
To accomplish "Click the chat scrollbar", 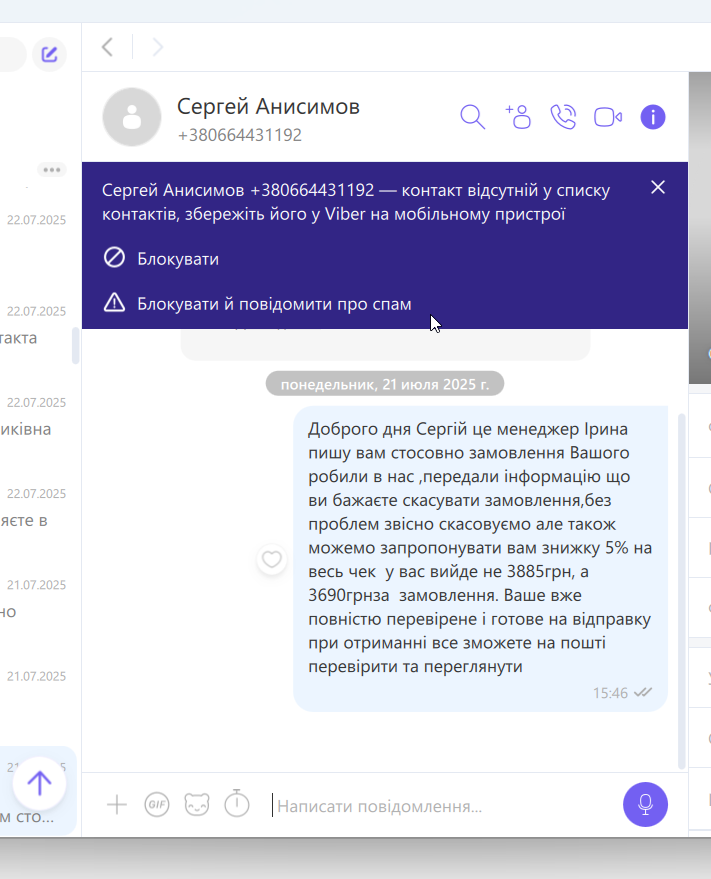I will 682,591.
